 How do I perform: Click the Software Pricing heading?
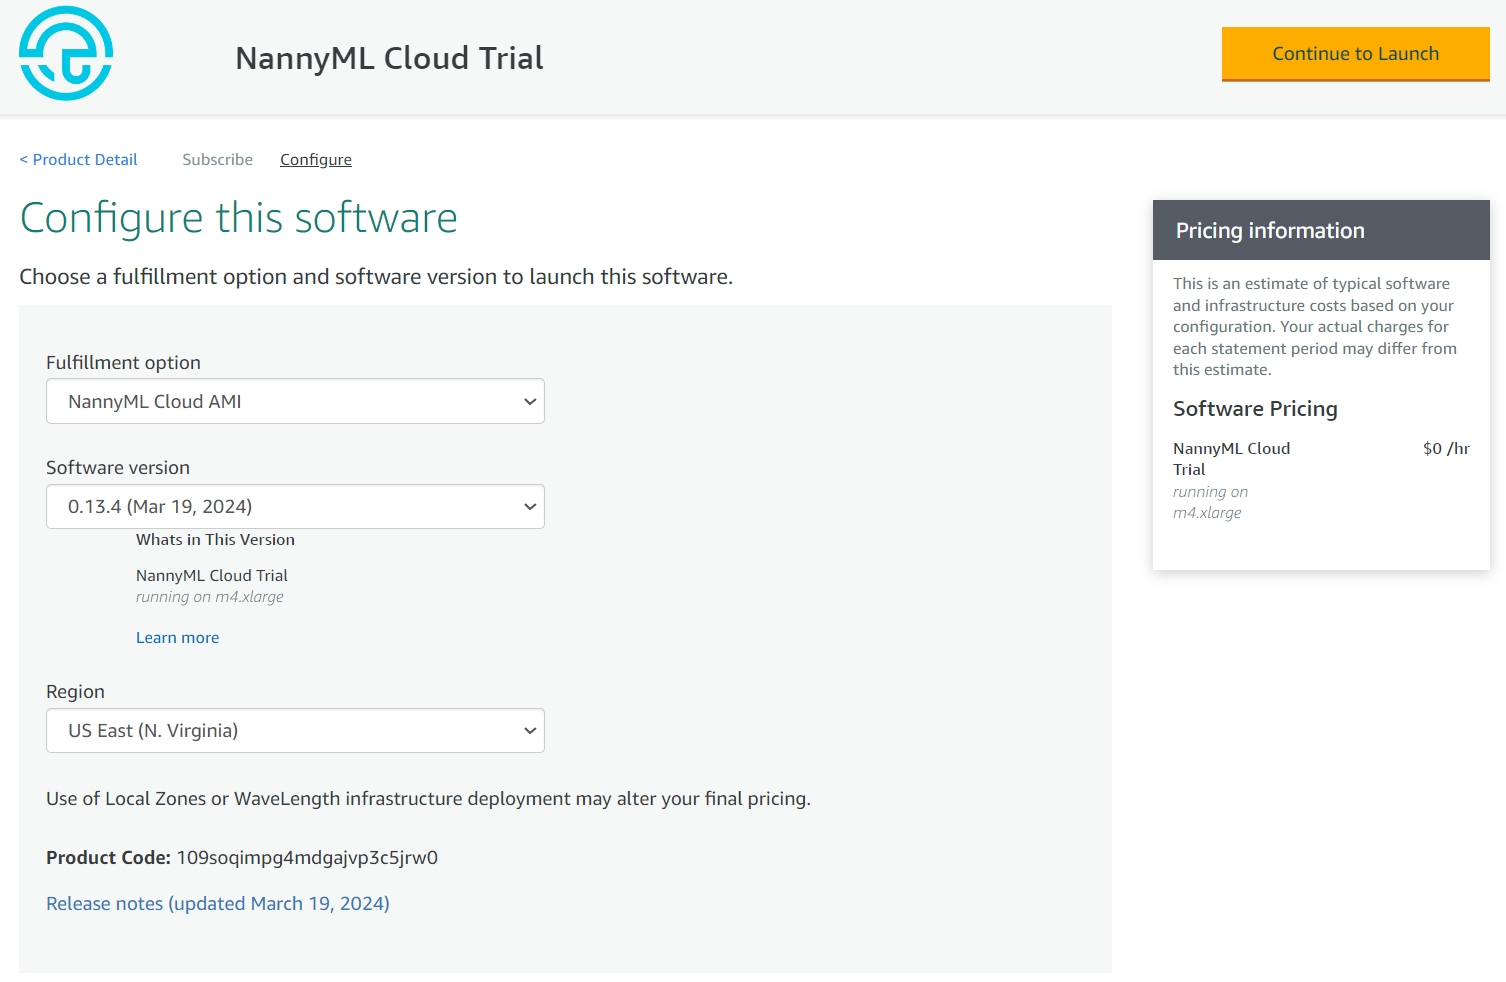tap(1254, 409)
